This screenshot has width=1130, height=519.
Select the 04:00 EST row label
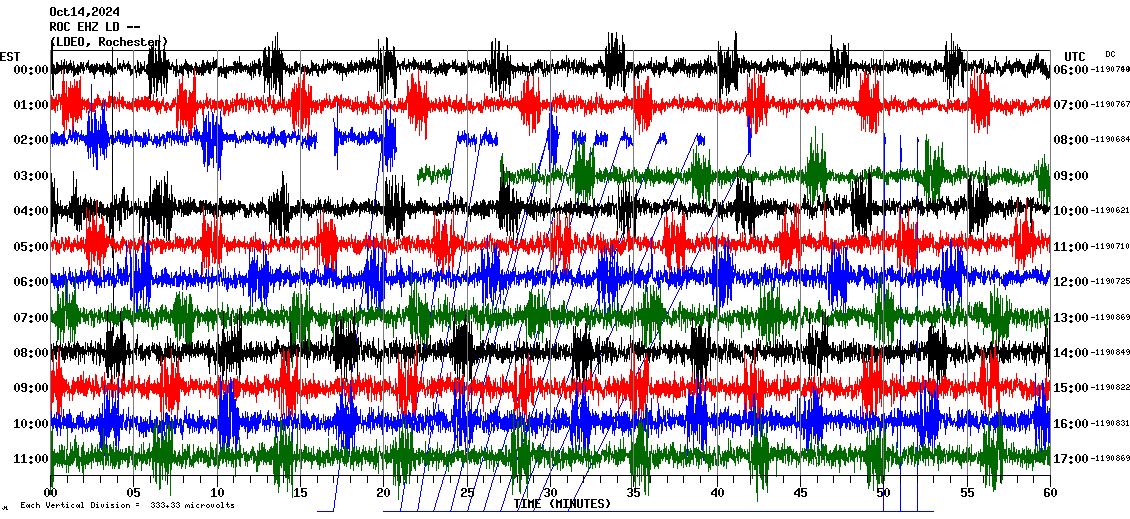click(32, 211)
